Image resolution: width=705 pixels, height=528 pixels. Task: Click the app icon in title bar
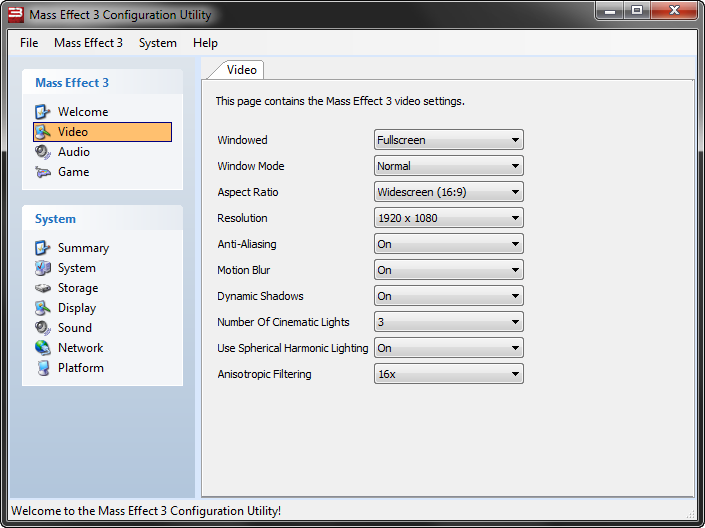pos(16,14)
